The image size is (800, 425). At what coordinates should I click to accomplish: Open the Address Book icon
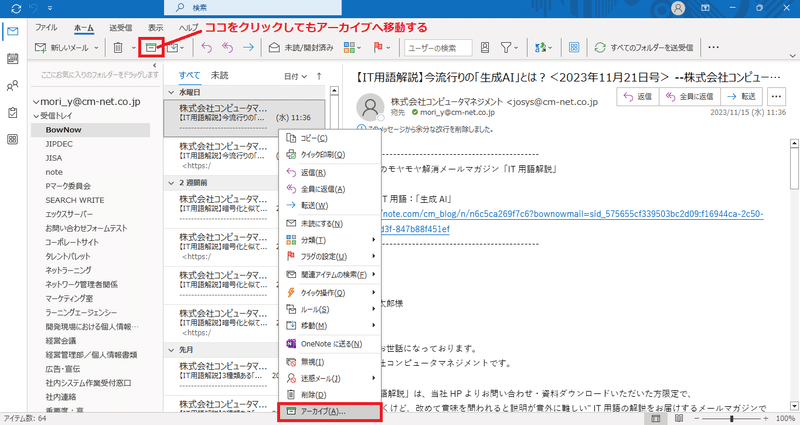click(x=485, y=47)
